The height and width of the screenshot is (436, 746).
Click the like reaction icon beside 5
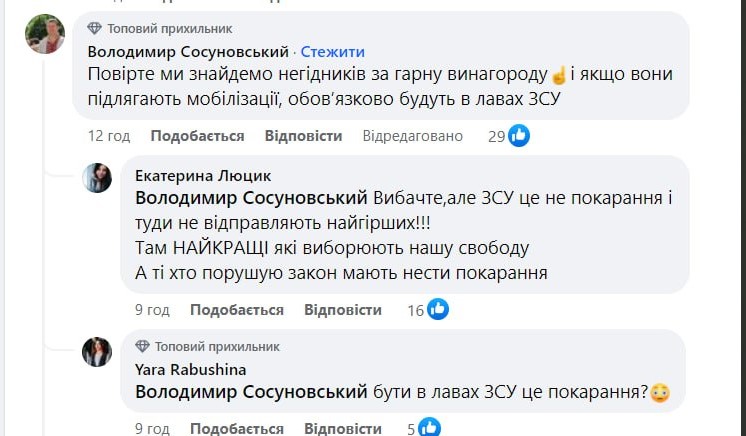[431, 429]
